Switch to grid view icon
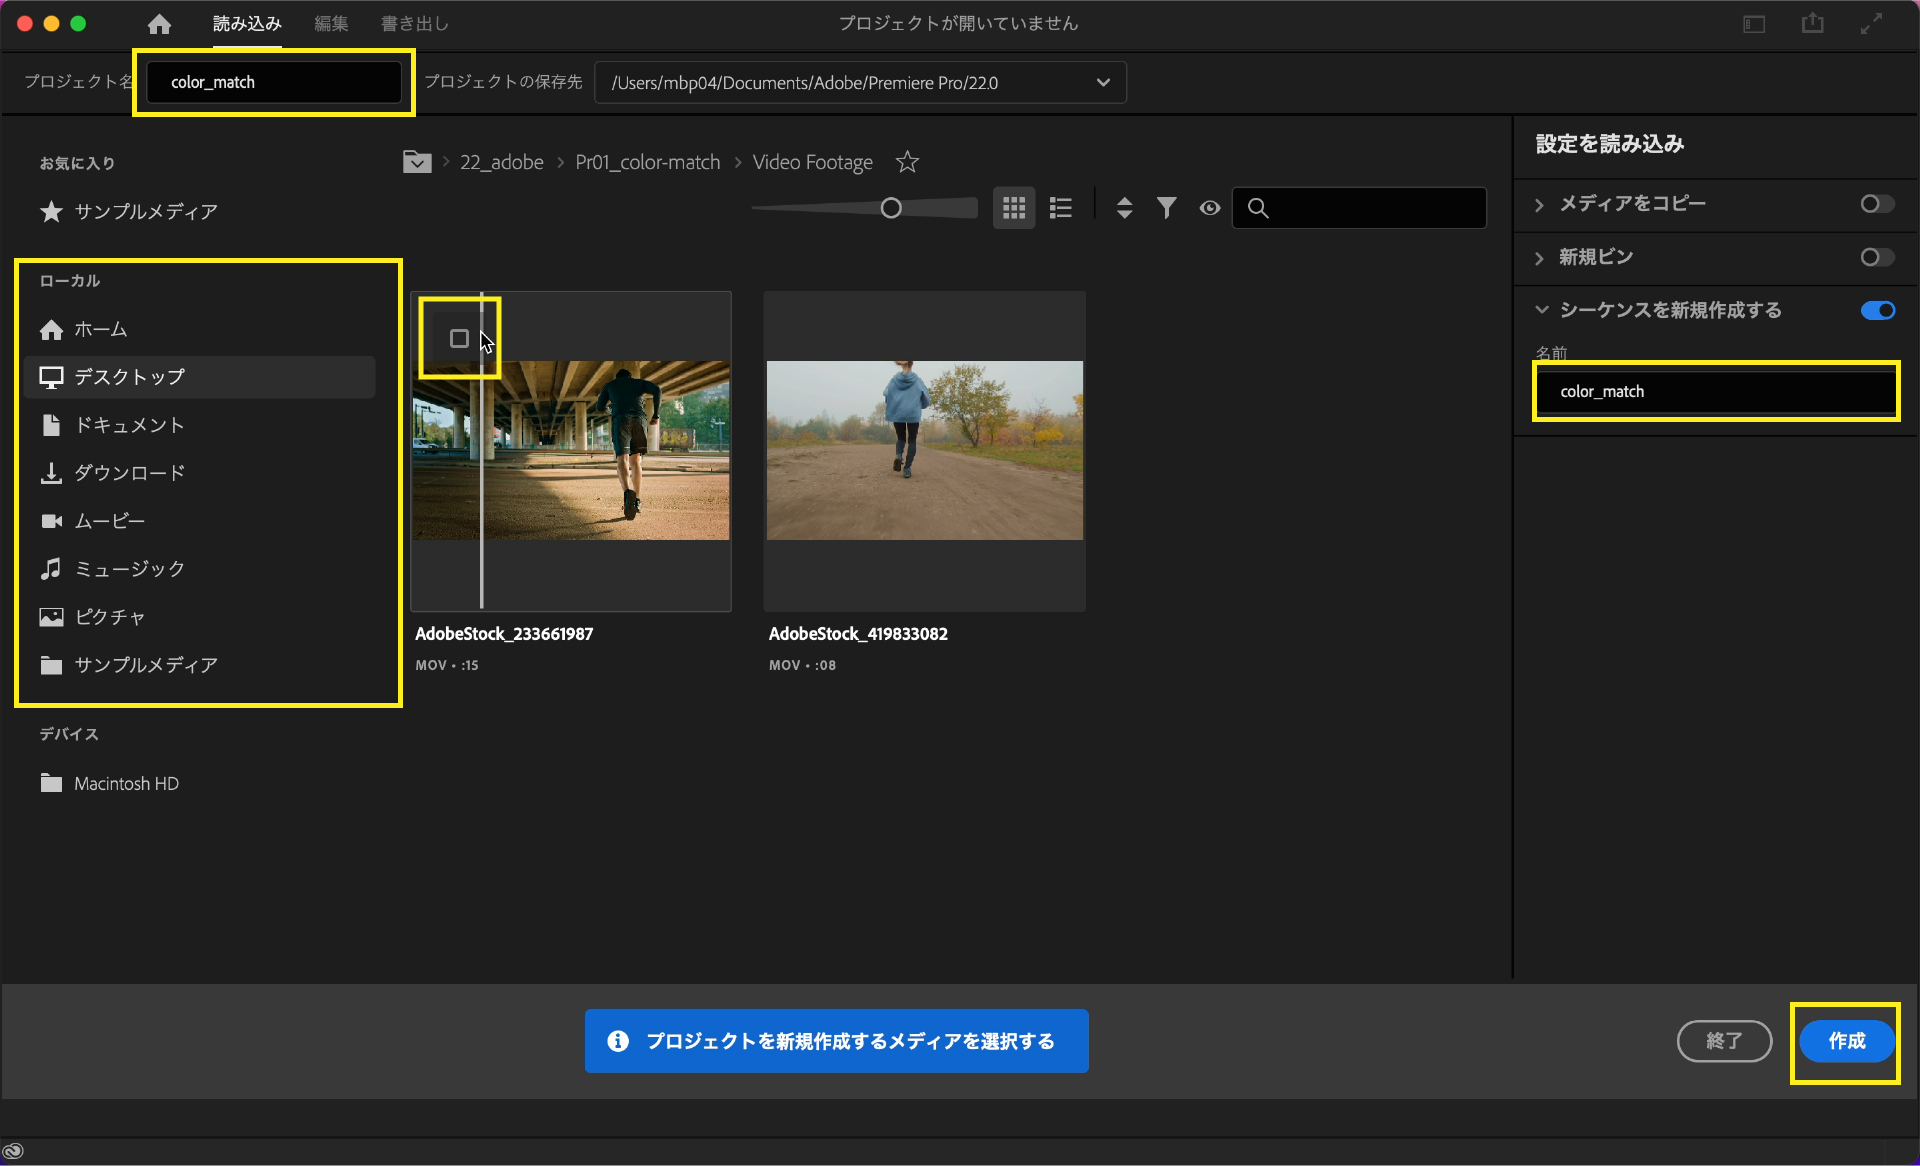The image size is (1920, 1166). (x=1013, y=208)
